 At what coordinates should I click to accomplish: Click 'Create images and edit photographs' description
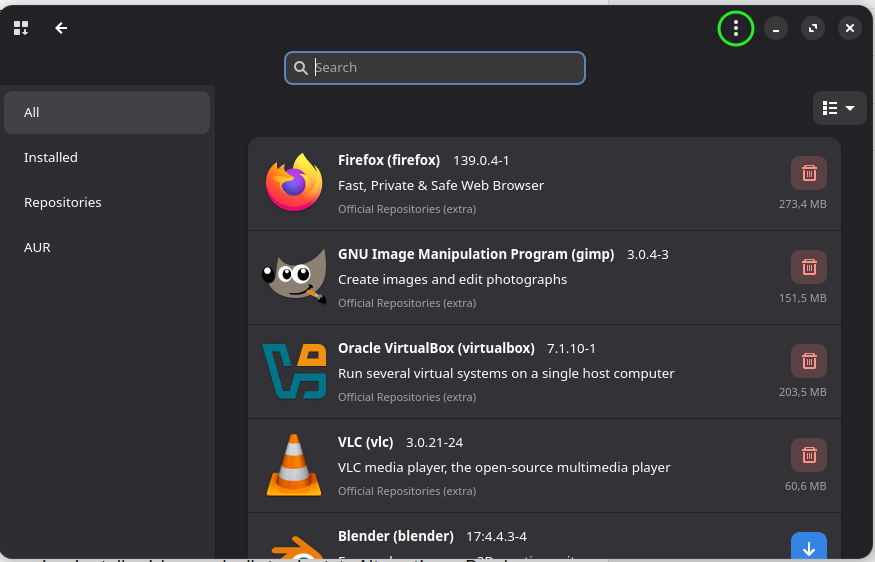click(x=453, y=280)
